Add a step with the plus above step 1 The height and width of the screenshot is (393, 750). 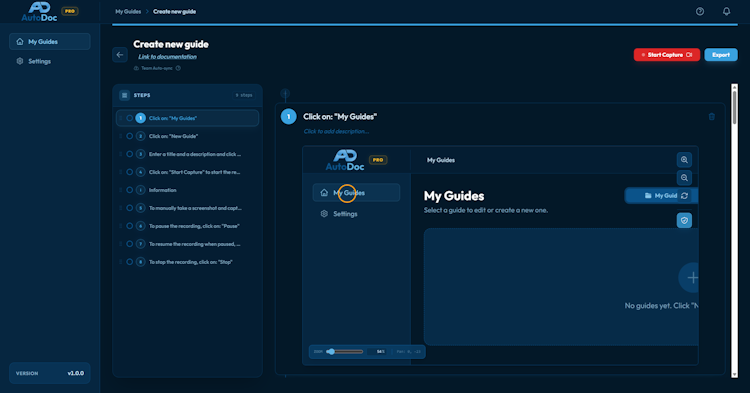coord(285,93)
